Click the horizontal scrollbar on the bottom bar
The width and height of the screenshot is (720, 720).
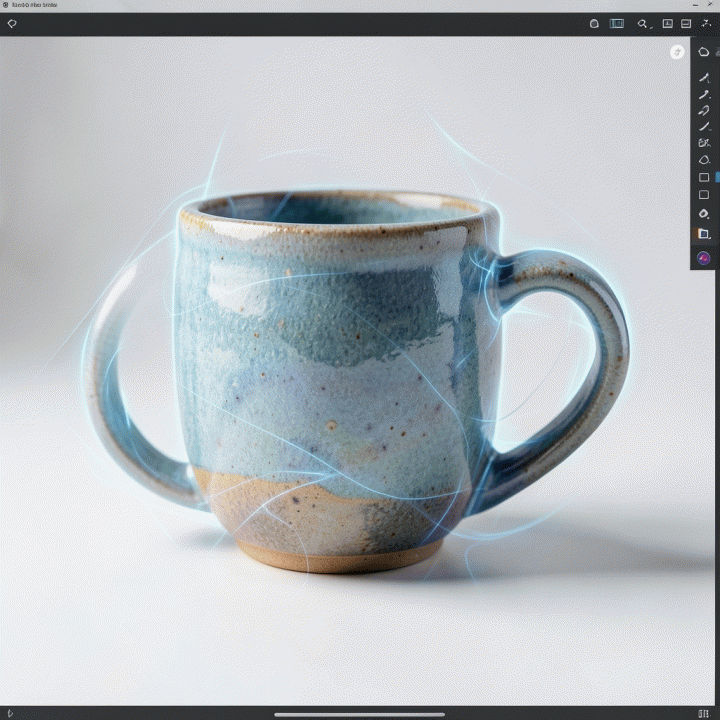[360, 714]
